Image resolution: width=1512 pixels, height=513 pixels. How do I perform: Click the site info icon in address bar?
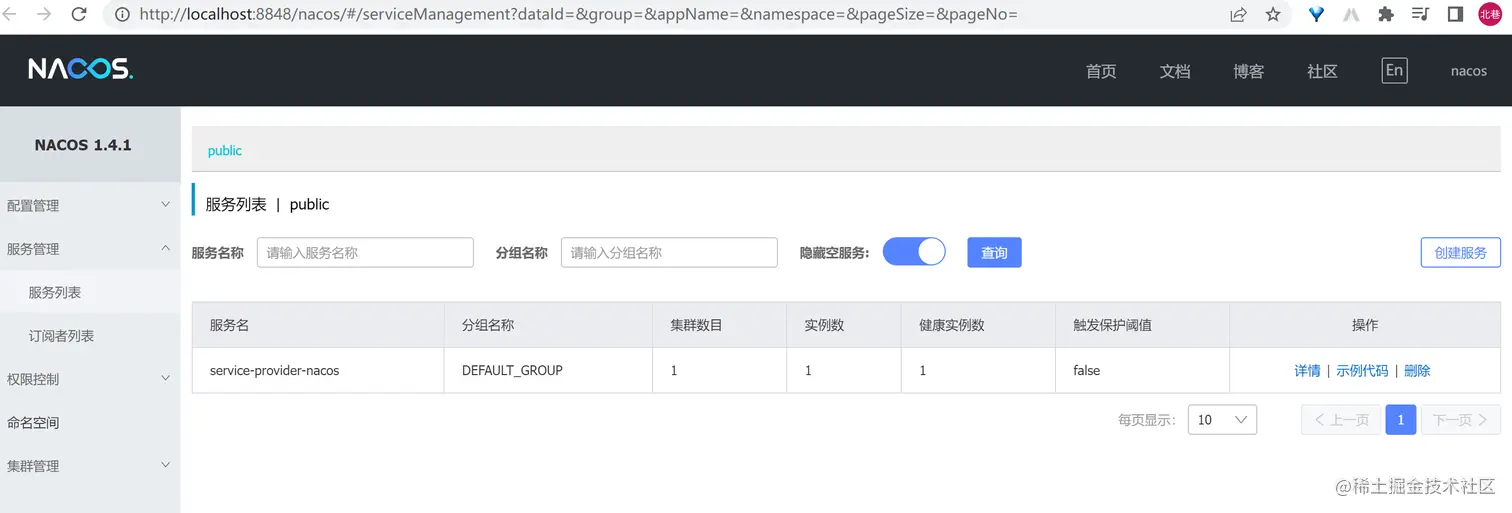point(122,14)
